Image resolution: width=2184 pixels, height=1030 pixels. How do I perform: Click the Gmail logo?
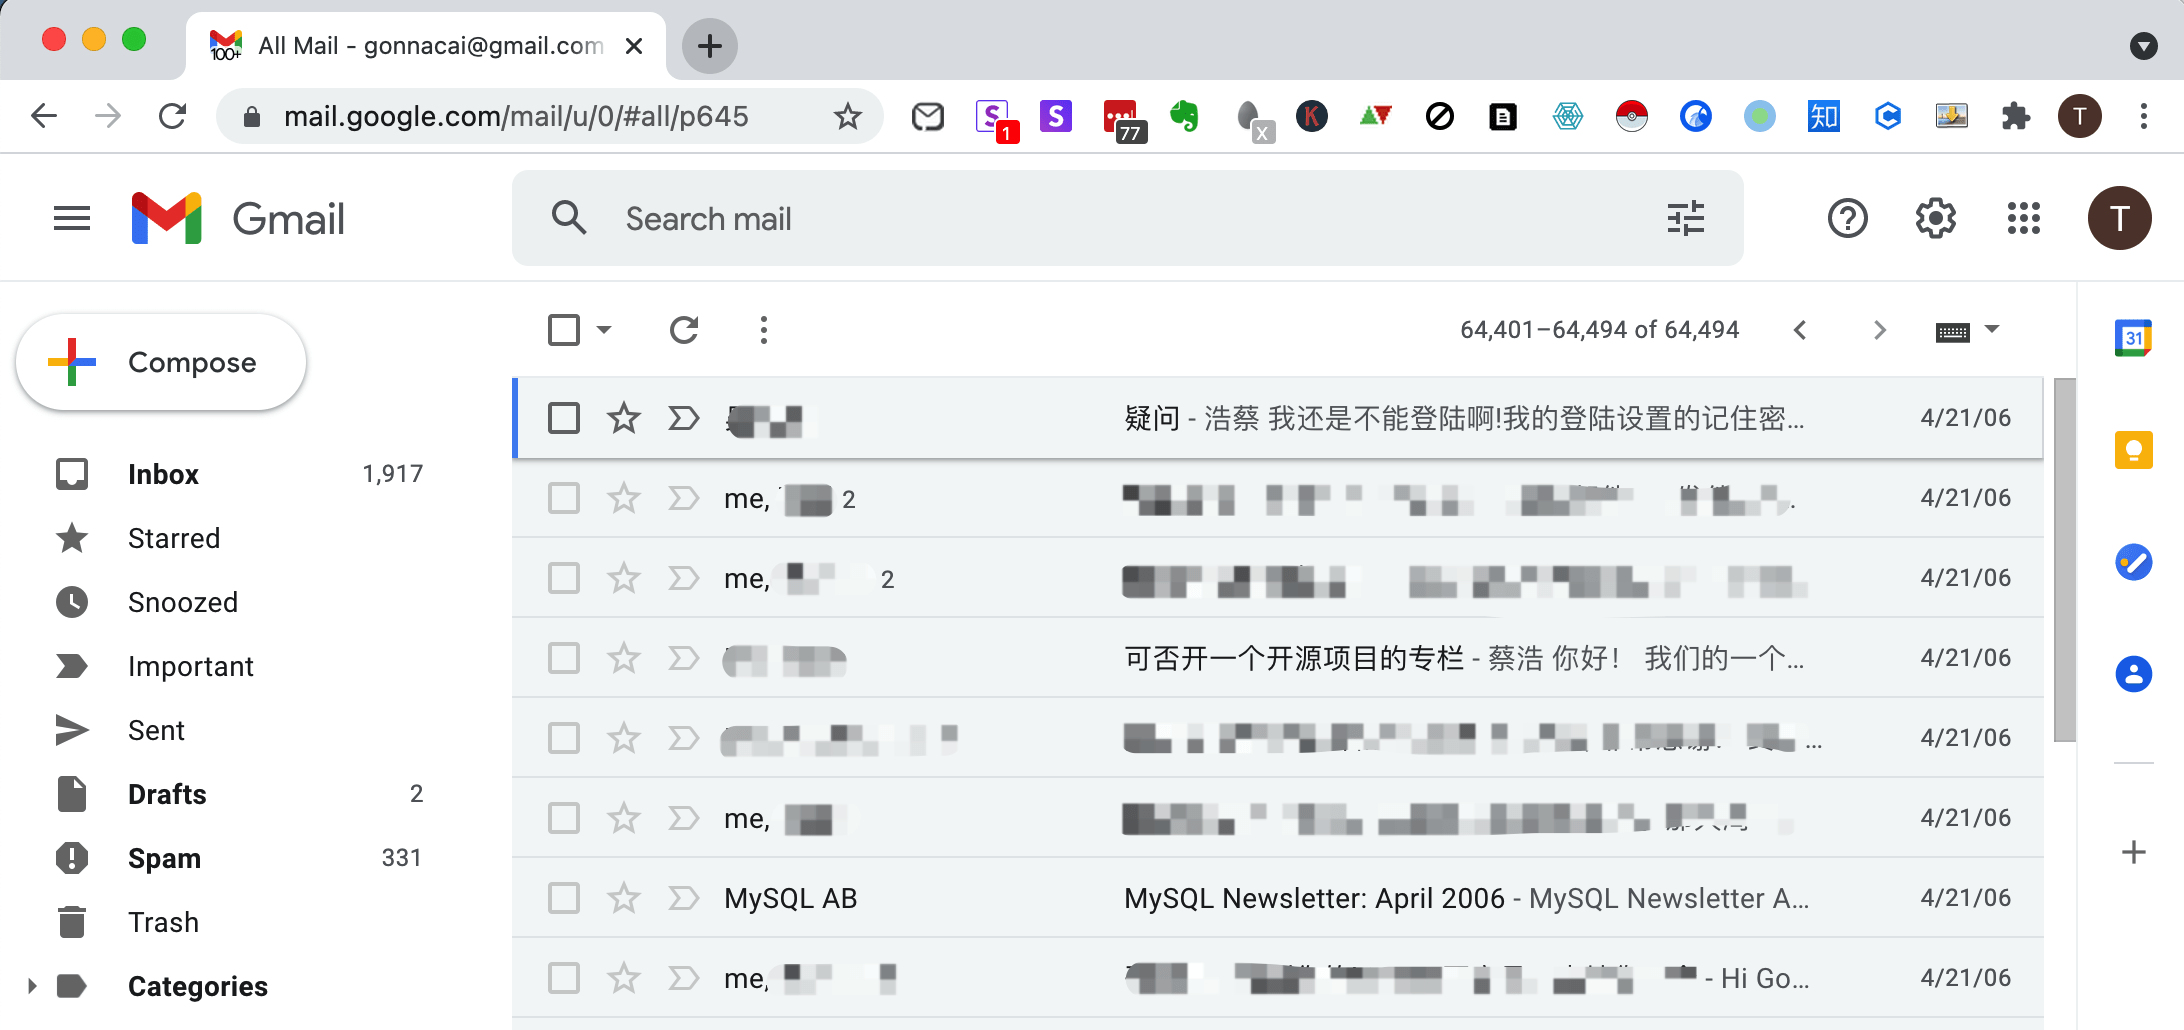pyautogui.click(x=238, y=218)
